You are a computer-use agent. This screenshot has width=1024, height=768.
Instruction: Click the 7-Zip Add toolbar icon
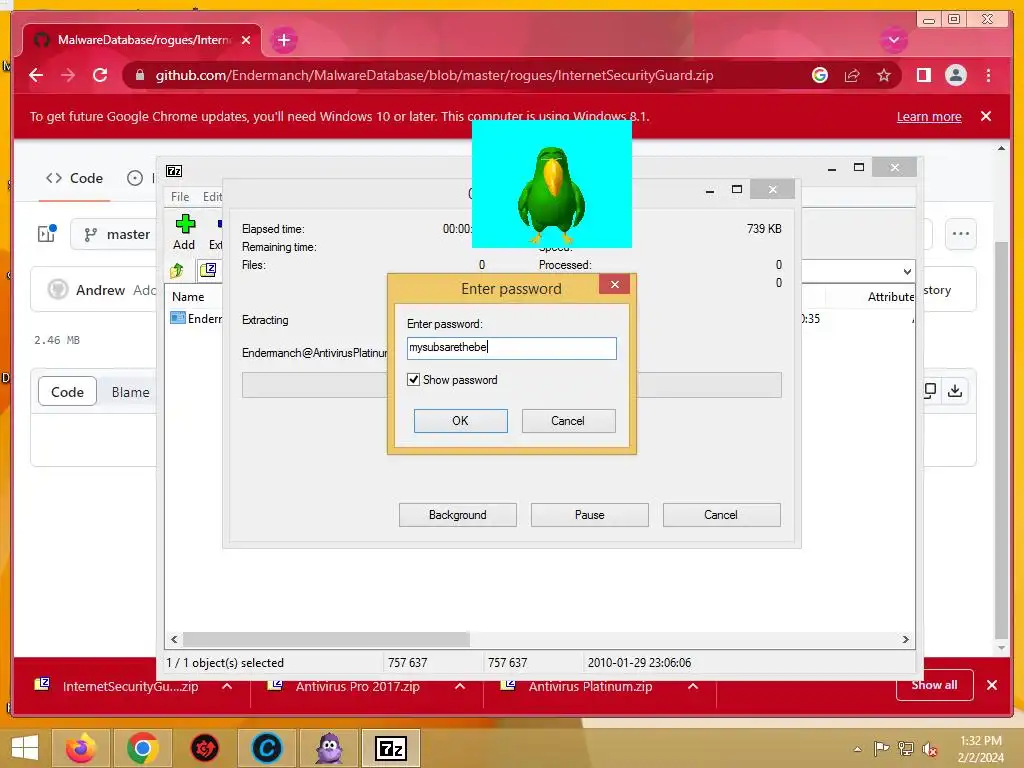pos(185,232)
